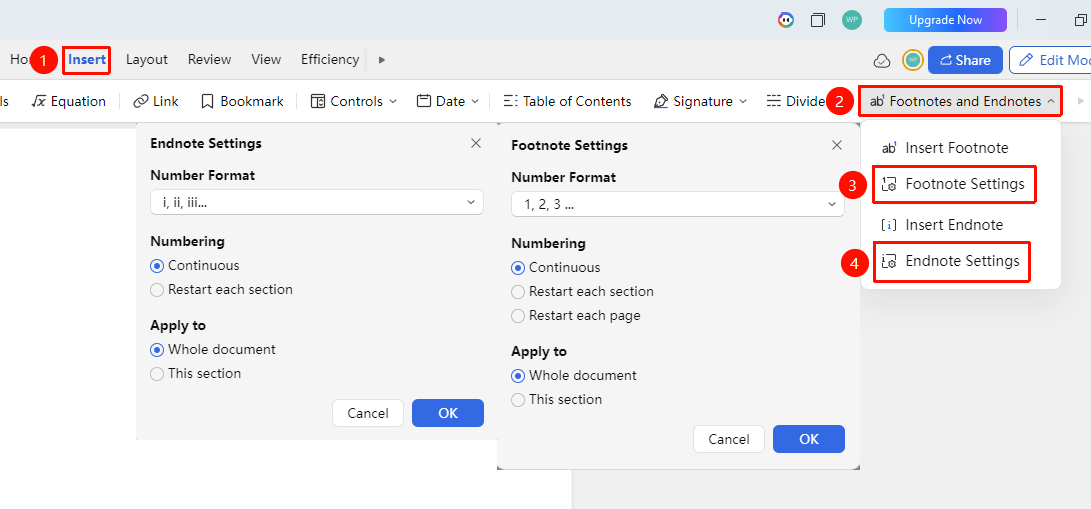
Task: Confirm Endnote Settings with OK
Action: tap(448, 413)
